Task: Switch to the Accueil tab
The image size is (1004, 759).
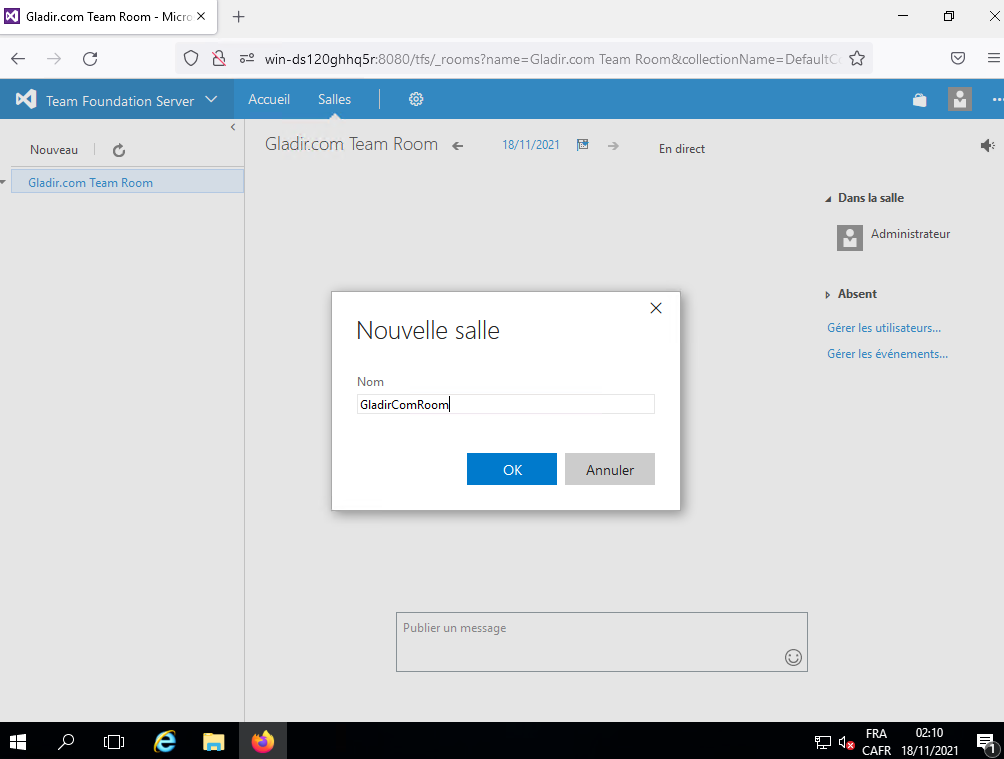Action: coord(269,99)
